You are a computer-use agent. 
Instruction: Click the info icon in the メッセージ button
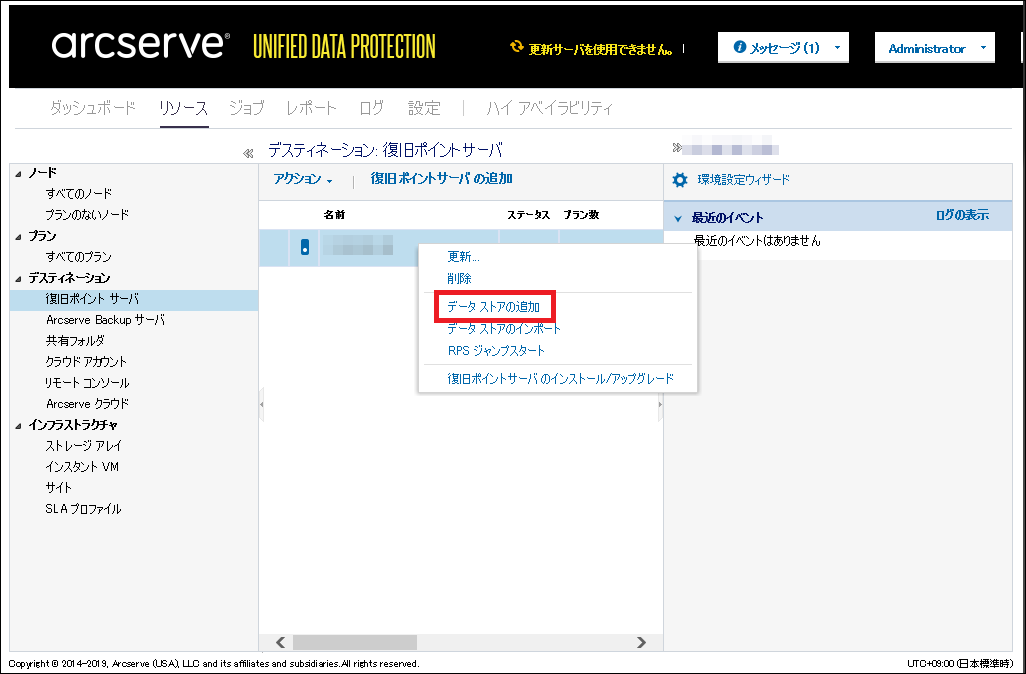pyautogui.click(x=739, y=47)
